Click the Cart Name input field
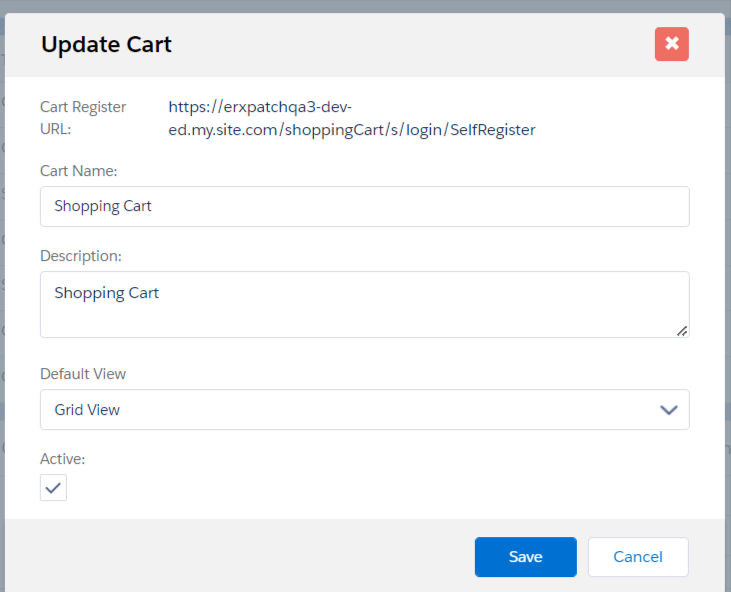731x592 pixels. 364,207
